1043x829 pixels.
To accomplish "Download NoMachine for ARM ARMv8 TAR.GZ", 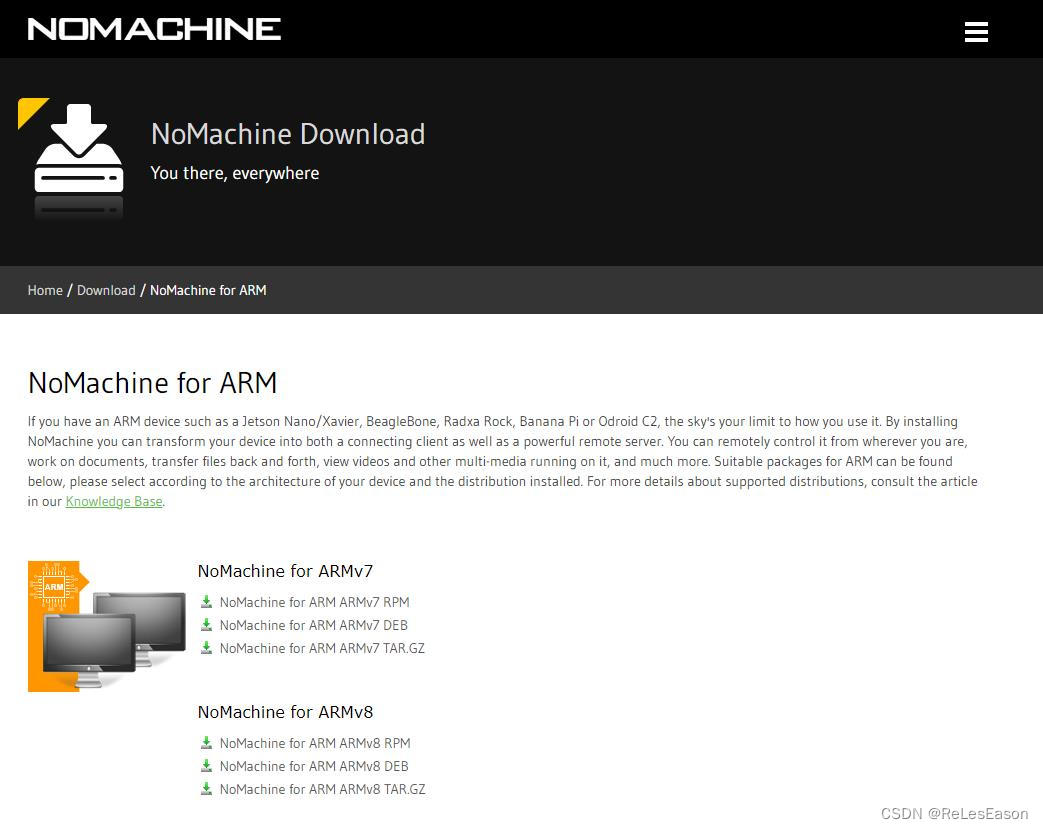I will coord(323,789).
